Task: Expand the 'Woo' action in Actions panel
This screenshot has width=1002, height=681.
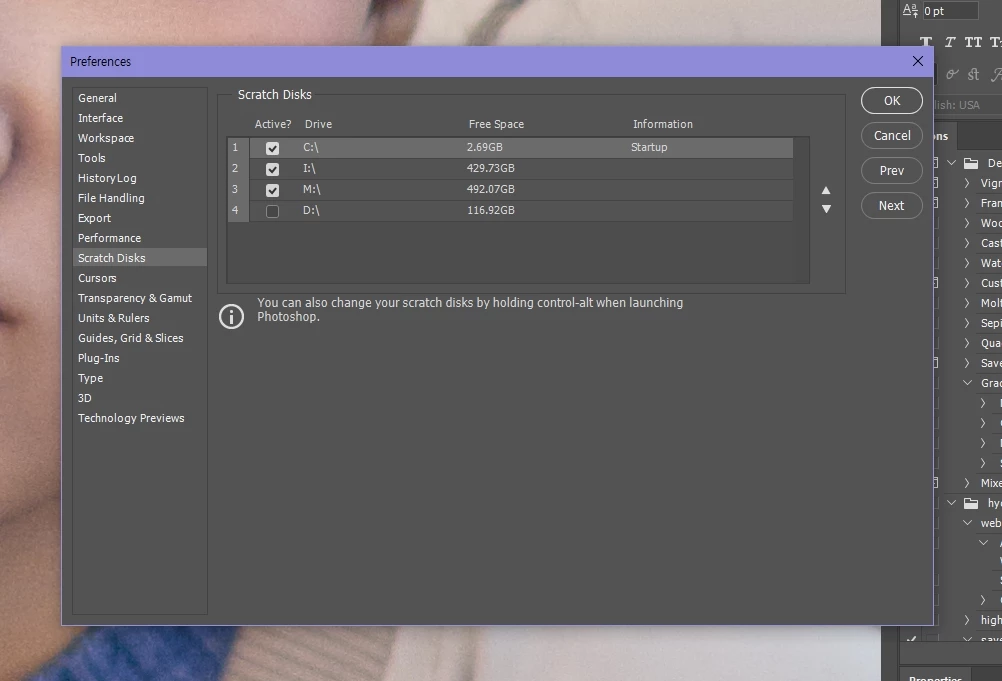Action: tap(967, 223)
